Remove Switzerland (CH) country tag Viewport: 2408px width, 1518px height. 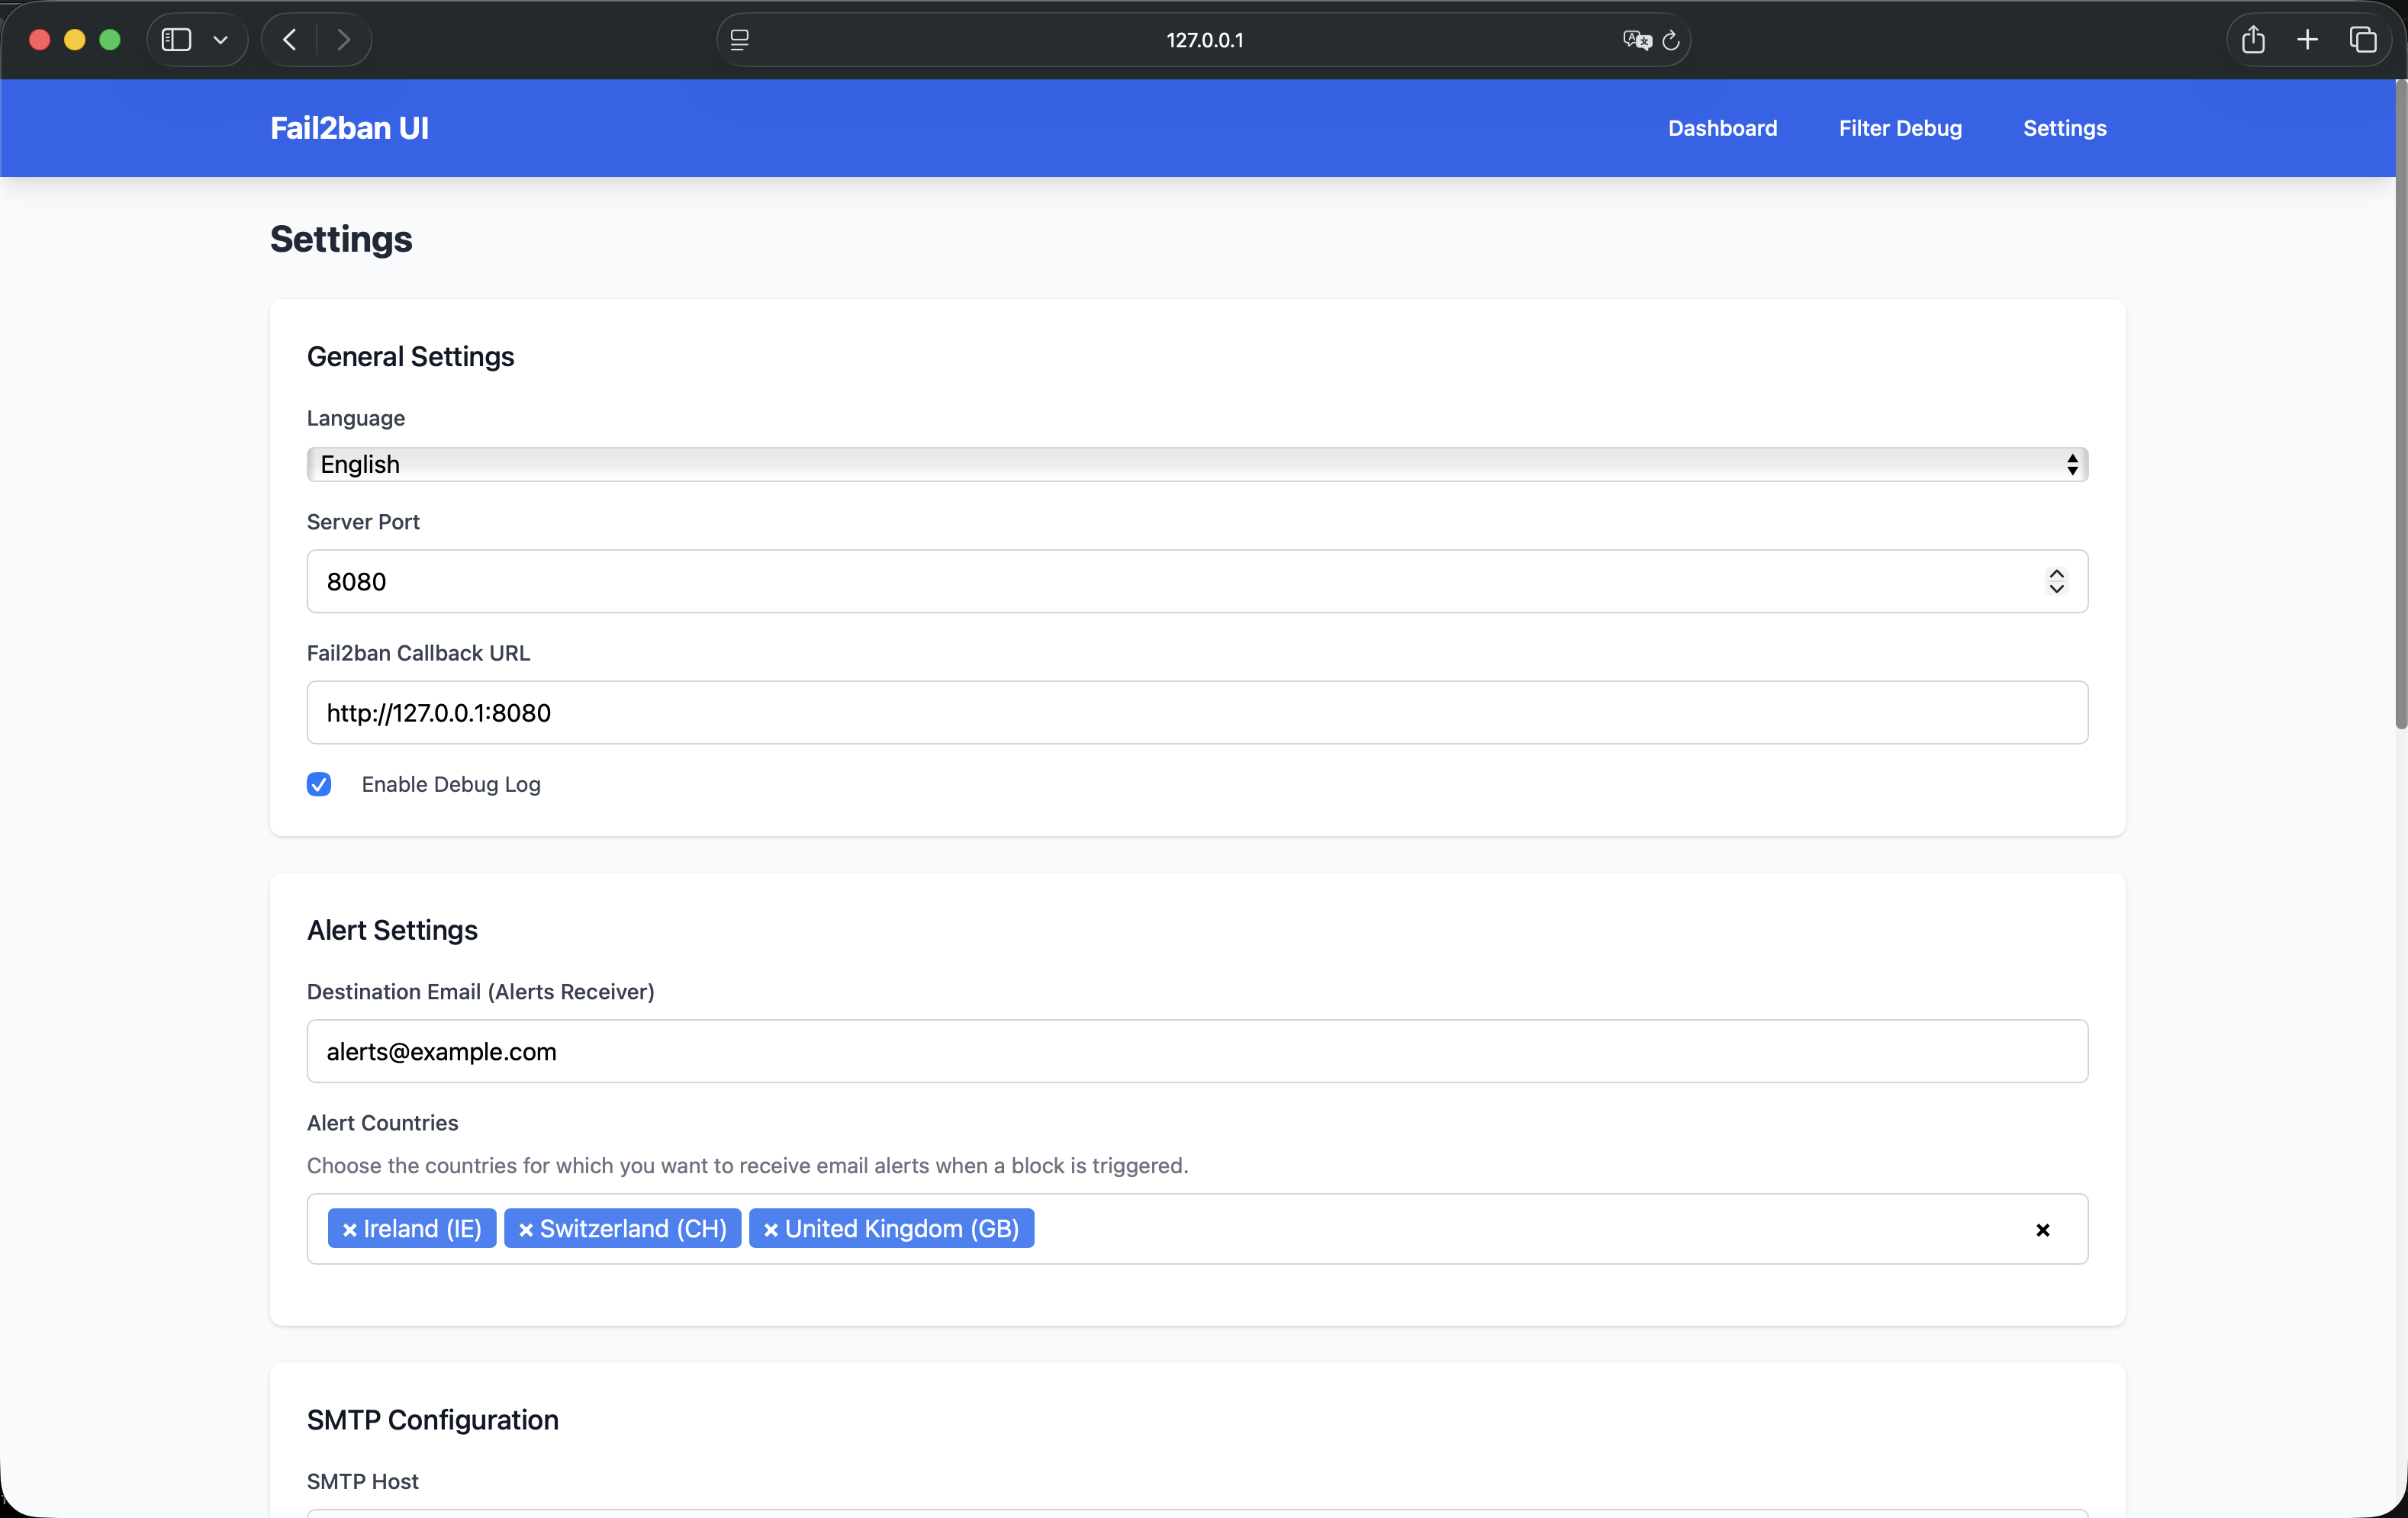(526, 1230)
